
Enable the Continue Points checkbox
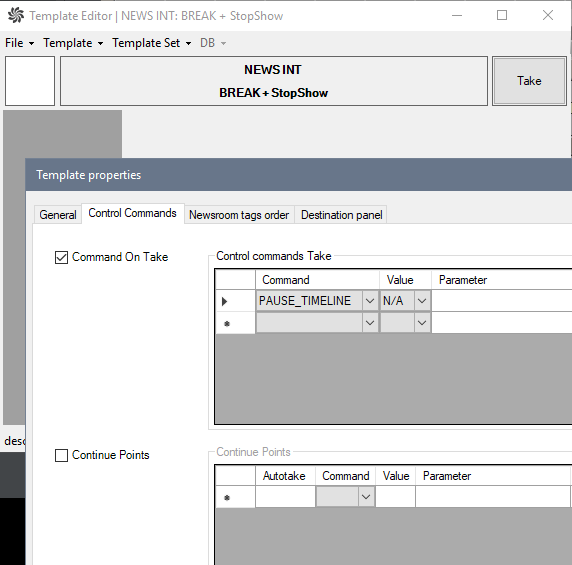point(61,455)
